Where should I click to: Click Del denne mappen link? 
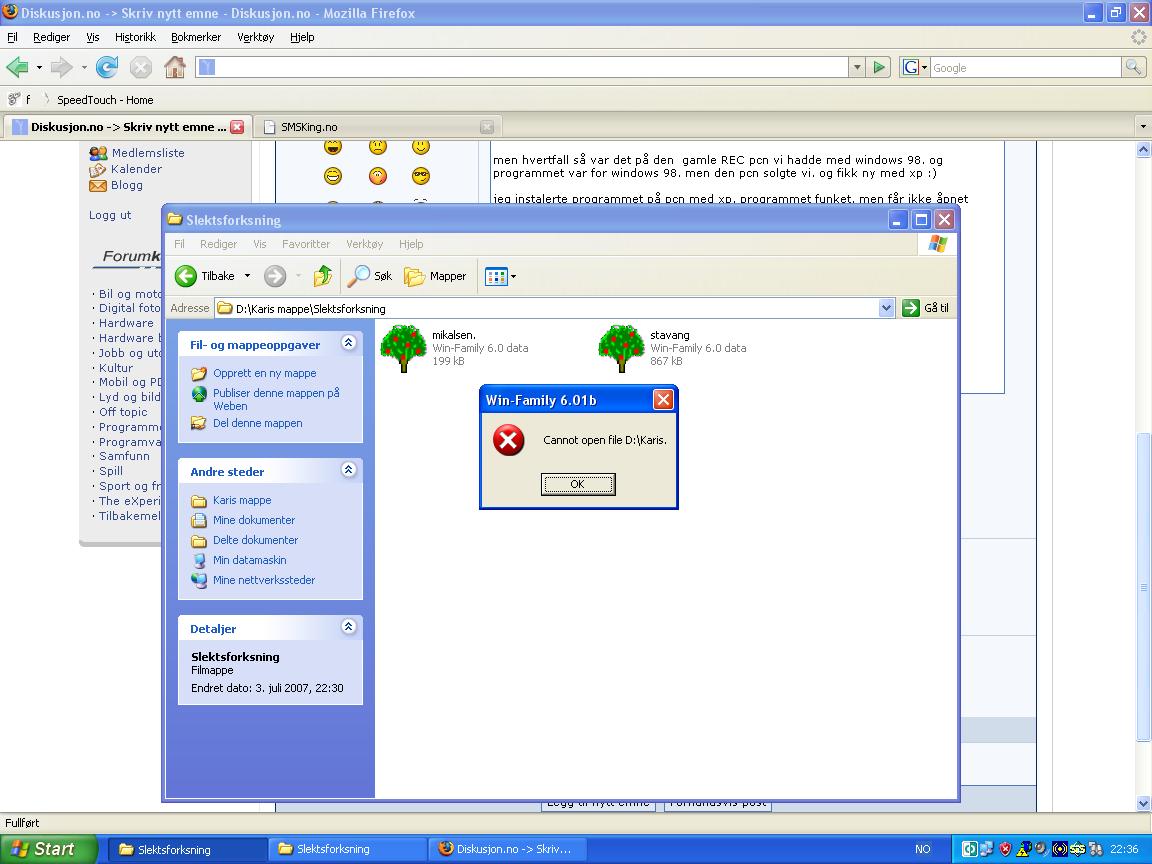[x=257, y=423]
